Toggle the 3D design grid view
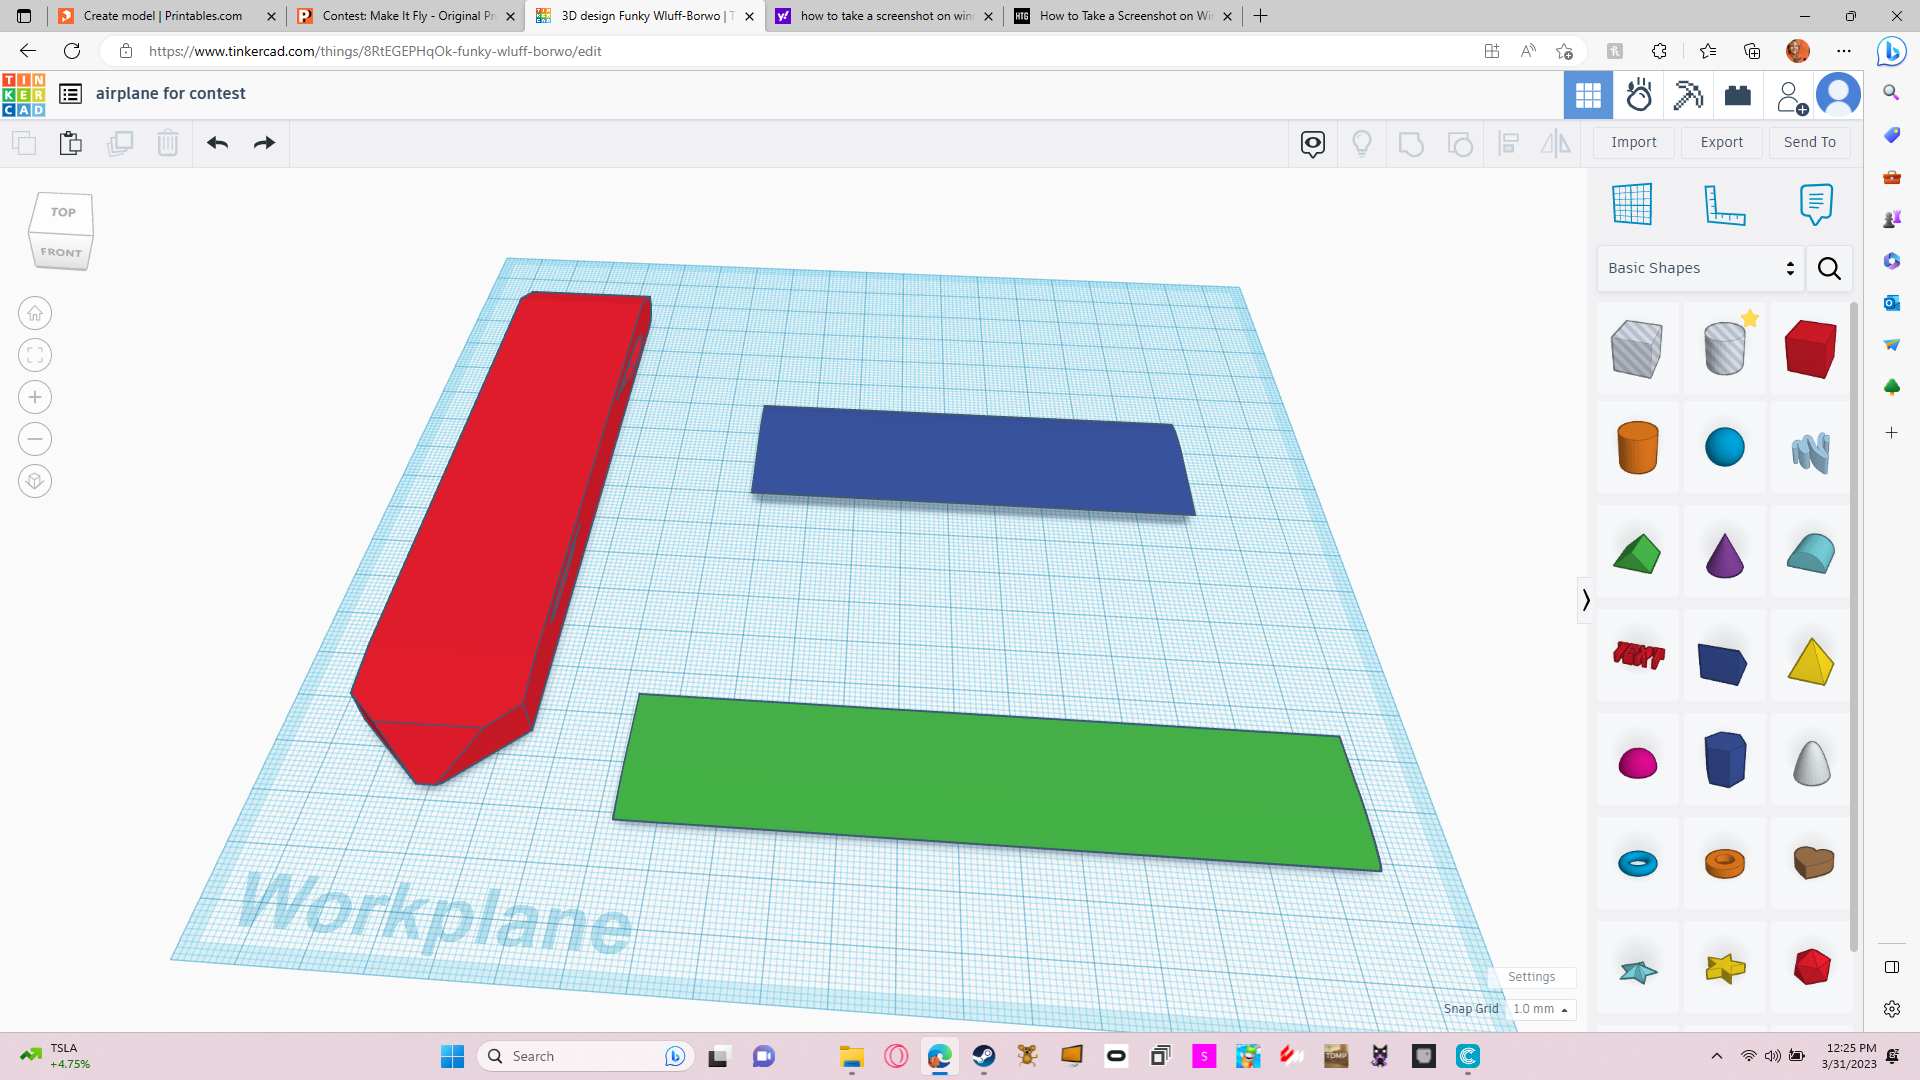Viewport: 1920px width, 1080px height. [1588, 95]
